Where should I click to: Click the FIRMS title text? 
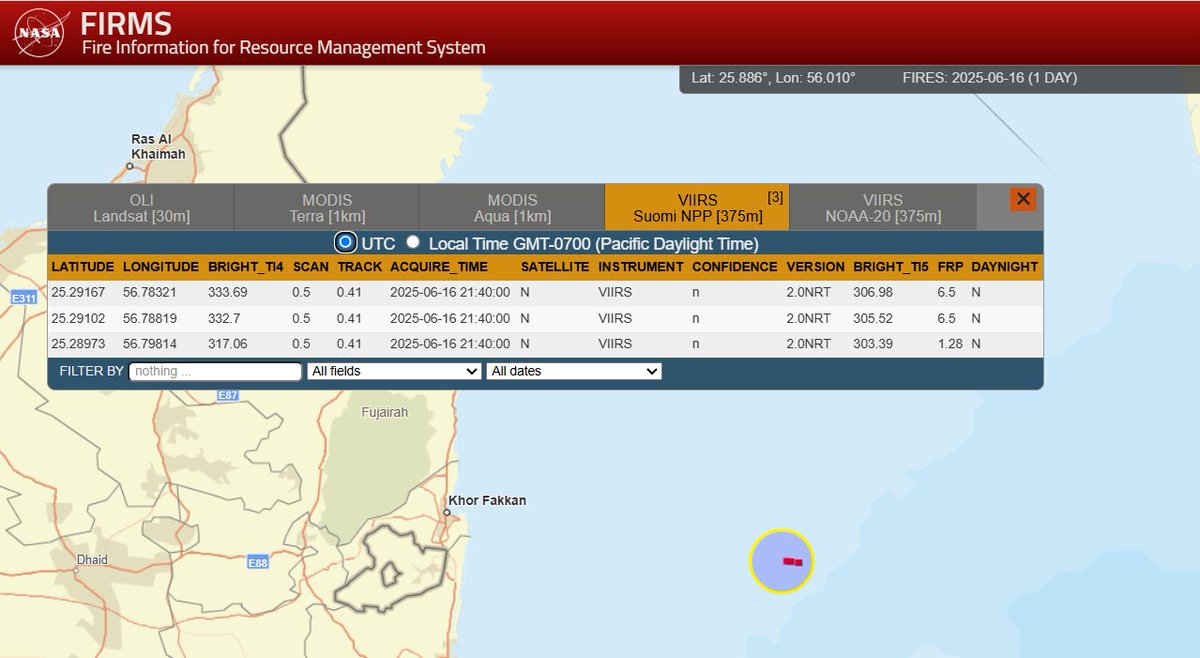pyautogui.click(x=125, y=22)
